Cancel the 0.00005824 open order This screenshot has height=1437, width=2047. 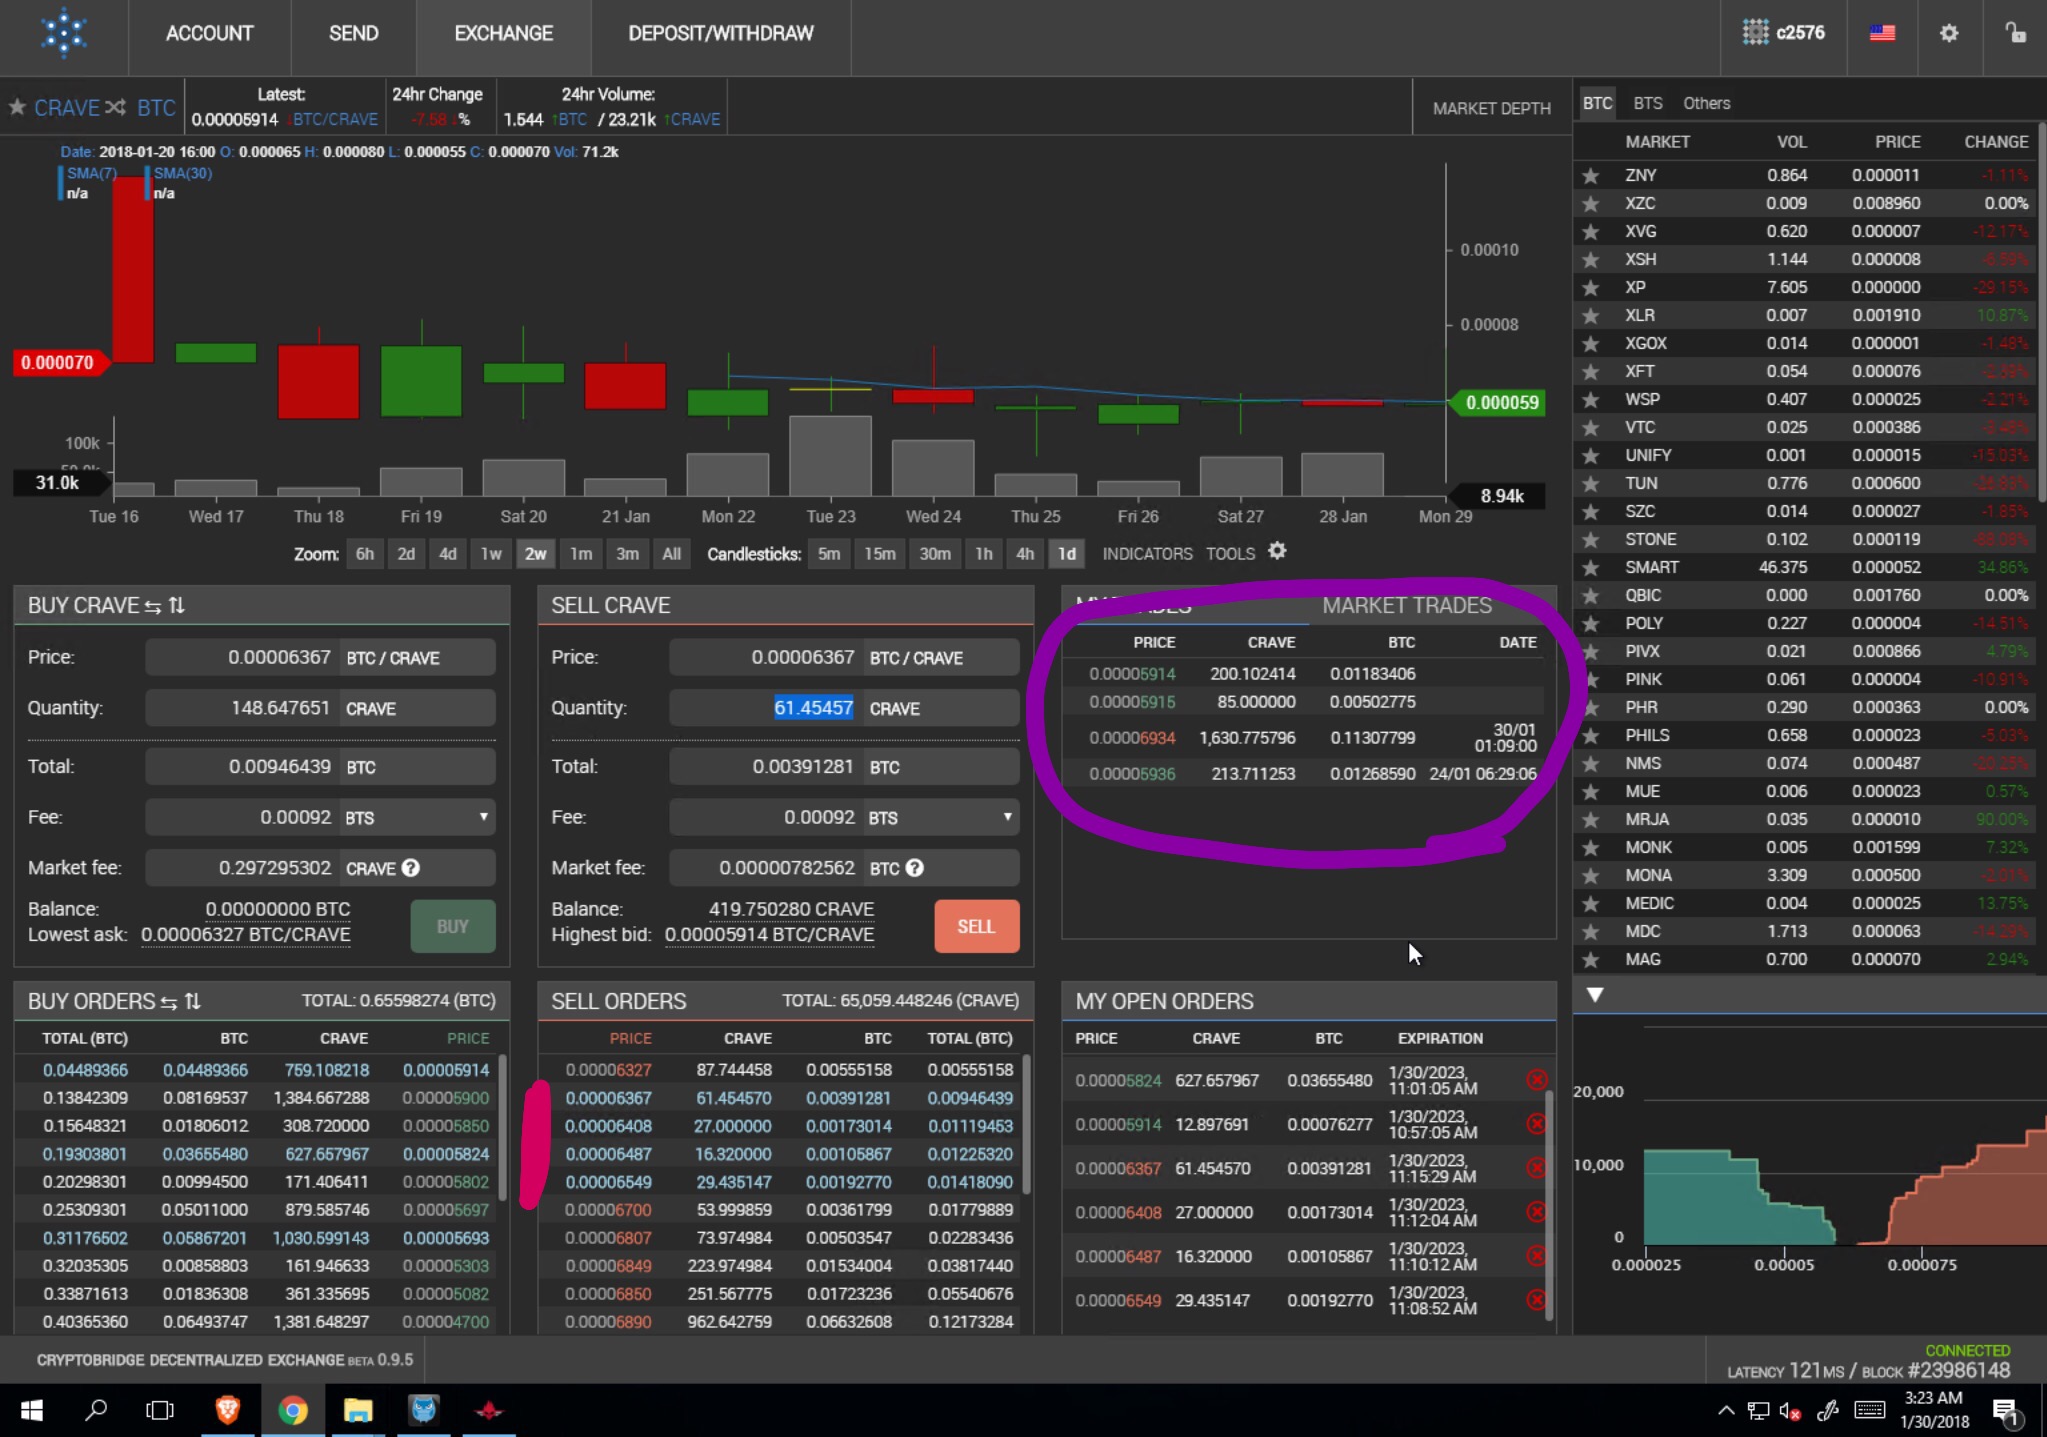point(1537,1080)
